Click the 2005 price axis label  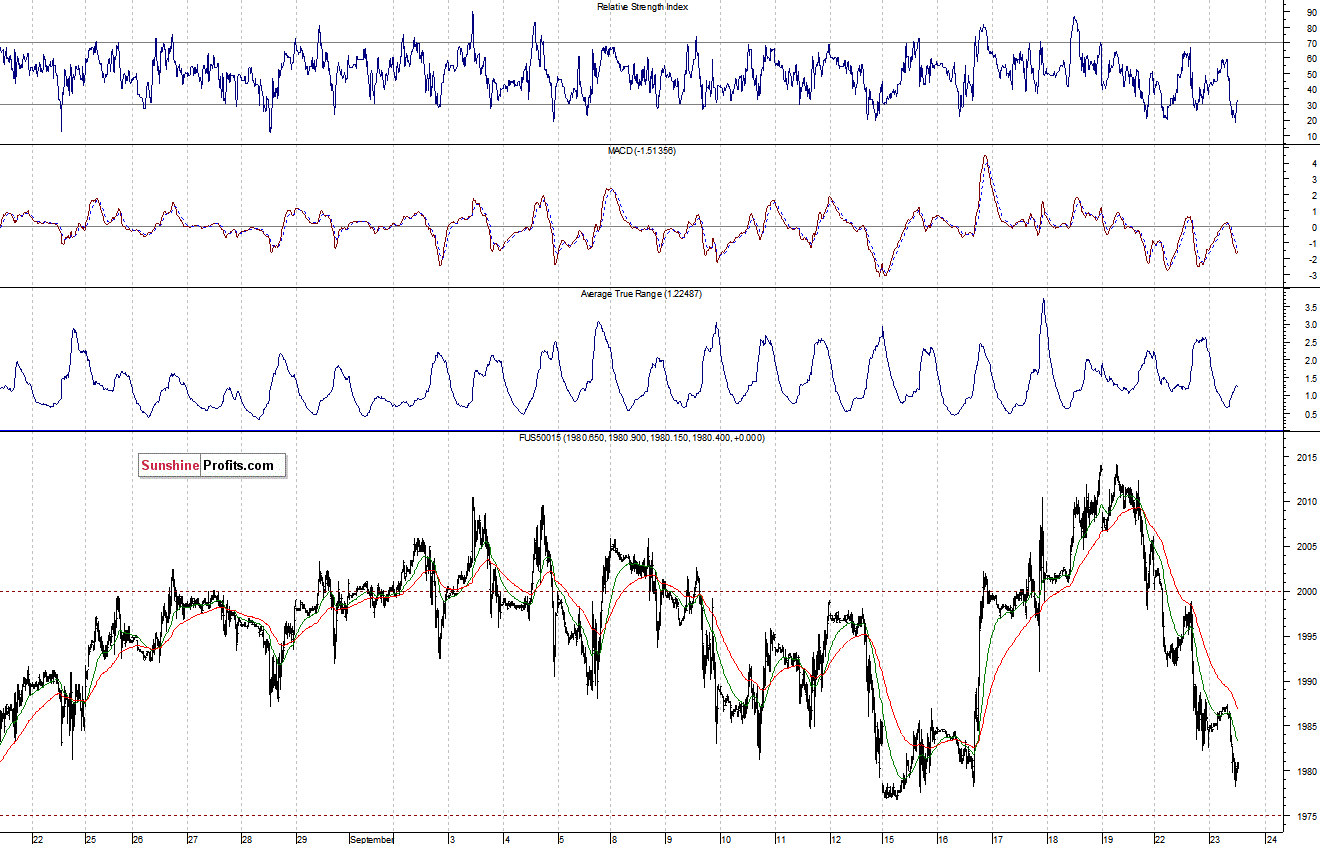click(x=1305, y=547)
